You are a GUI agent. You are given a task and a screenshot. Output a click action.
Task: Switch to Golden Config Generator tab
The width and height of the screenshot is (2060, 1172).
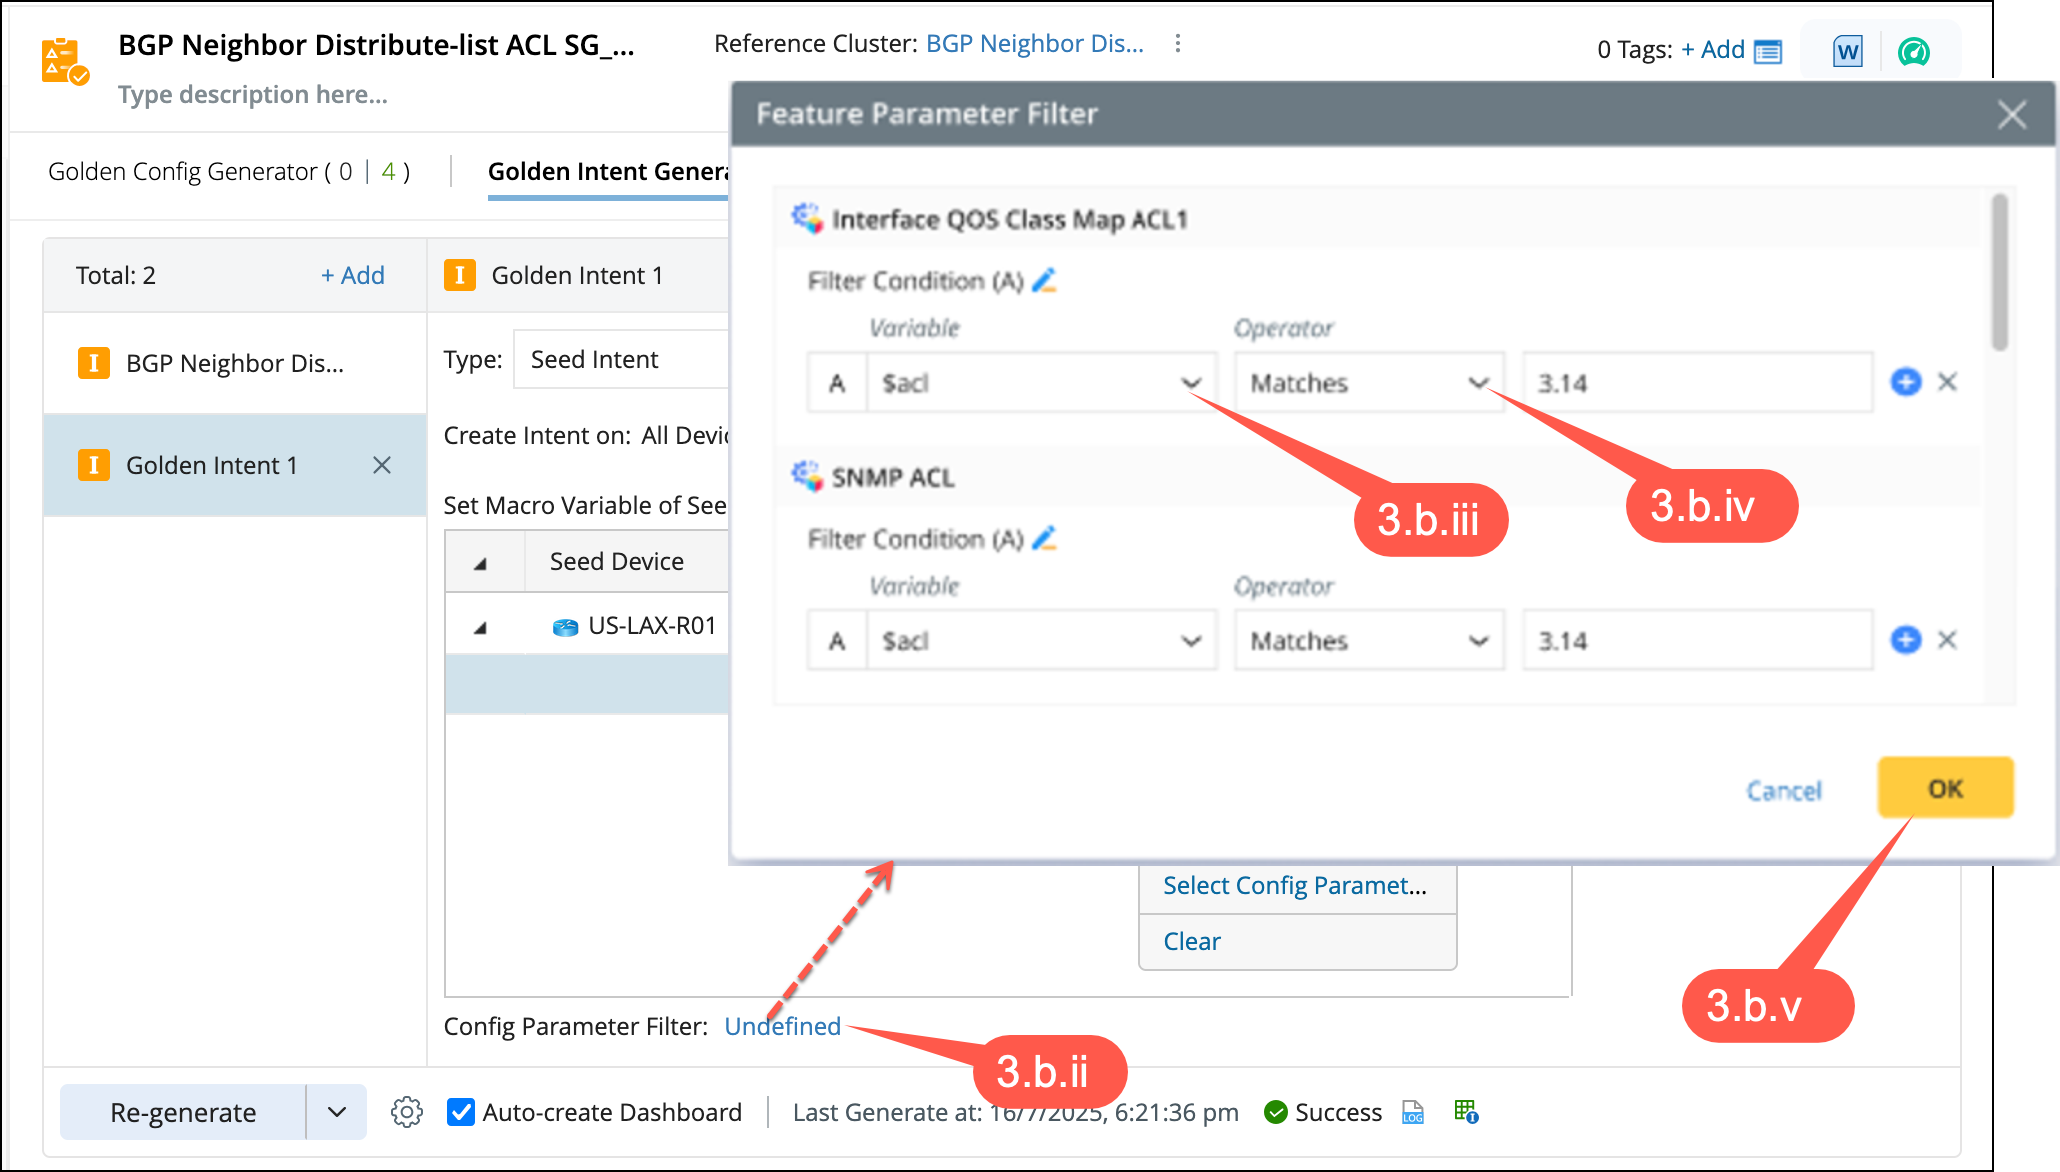click(x=228, y=172)
